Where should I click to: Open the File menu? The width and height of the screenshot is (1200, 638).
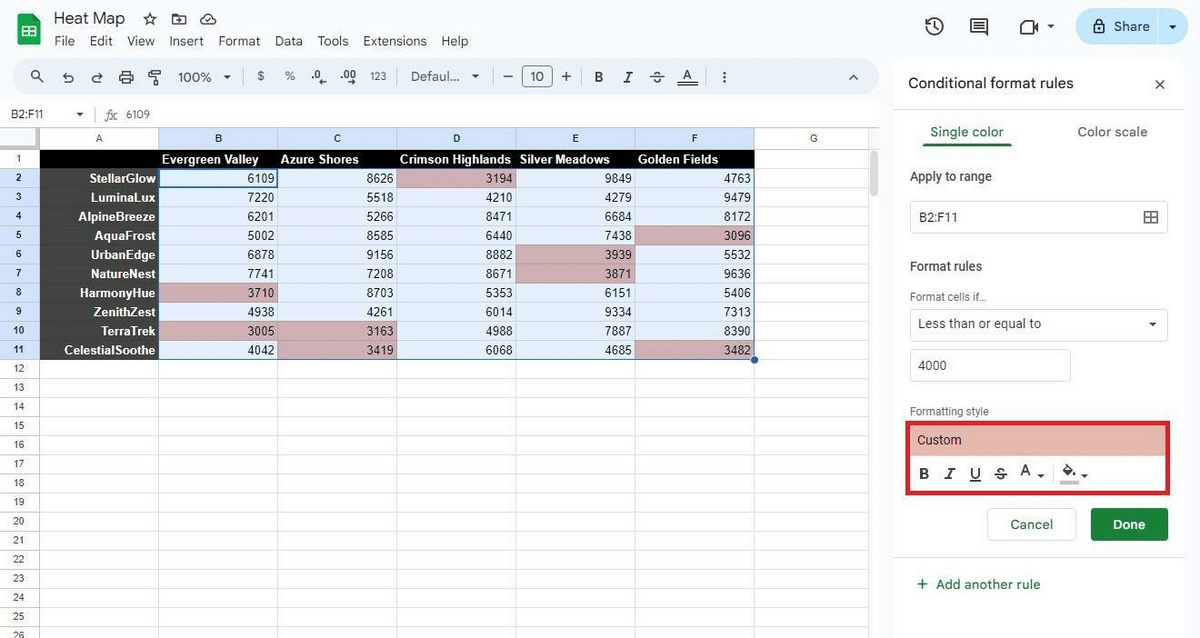[x=65, y=41]
